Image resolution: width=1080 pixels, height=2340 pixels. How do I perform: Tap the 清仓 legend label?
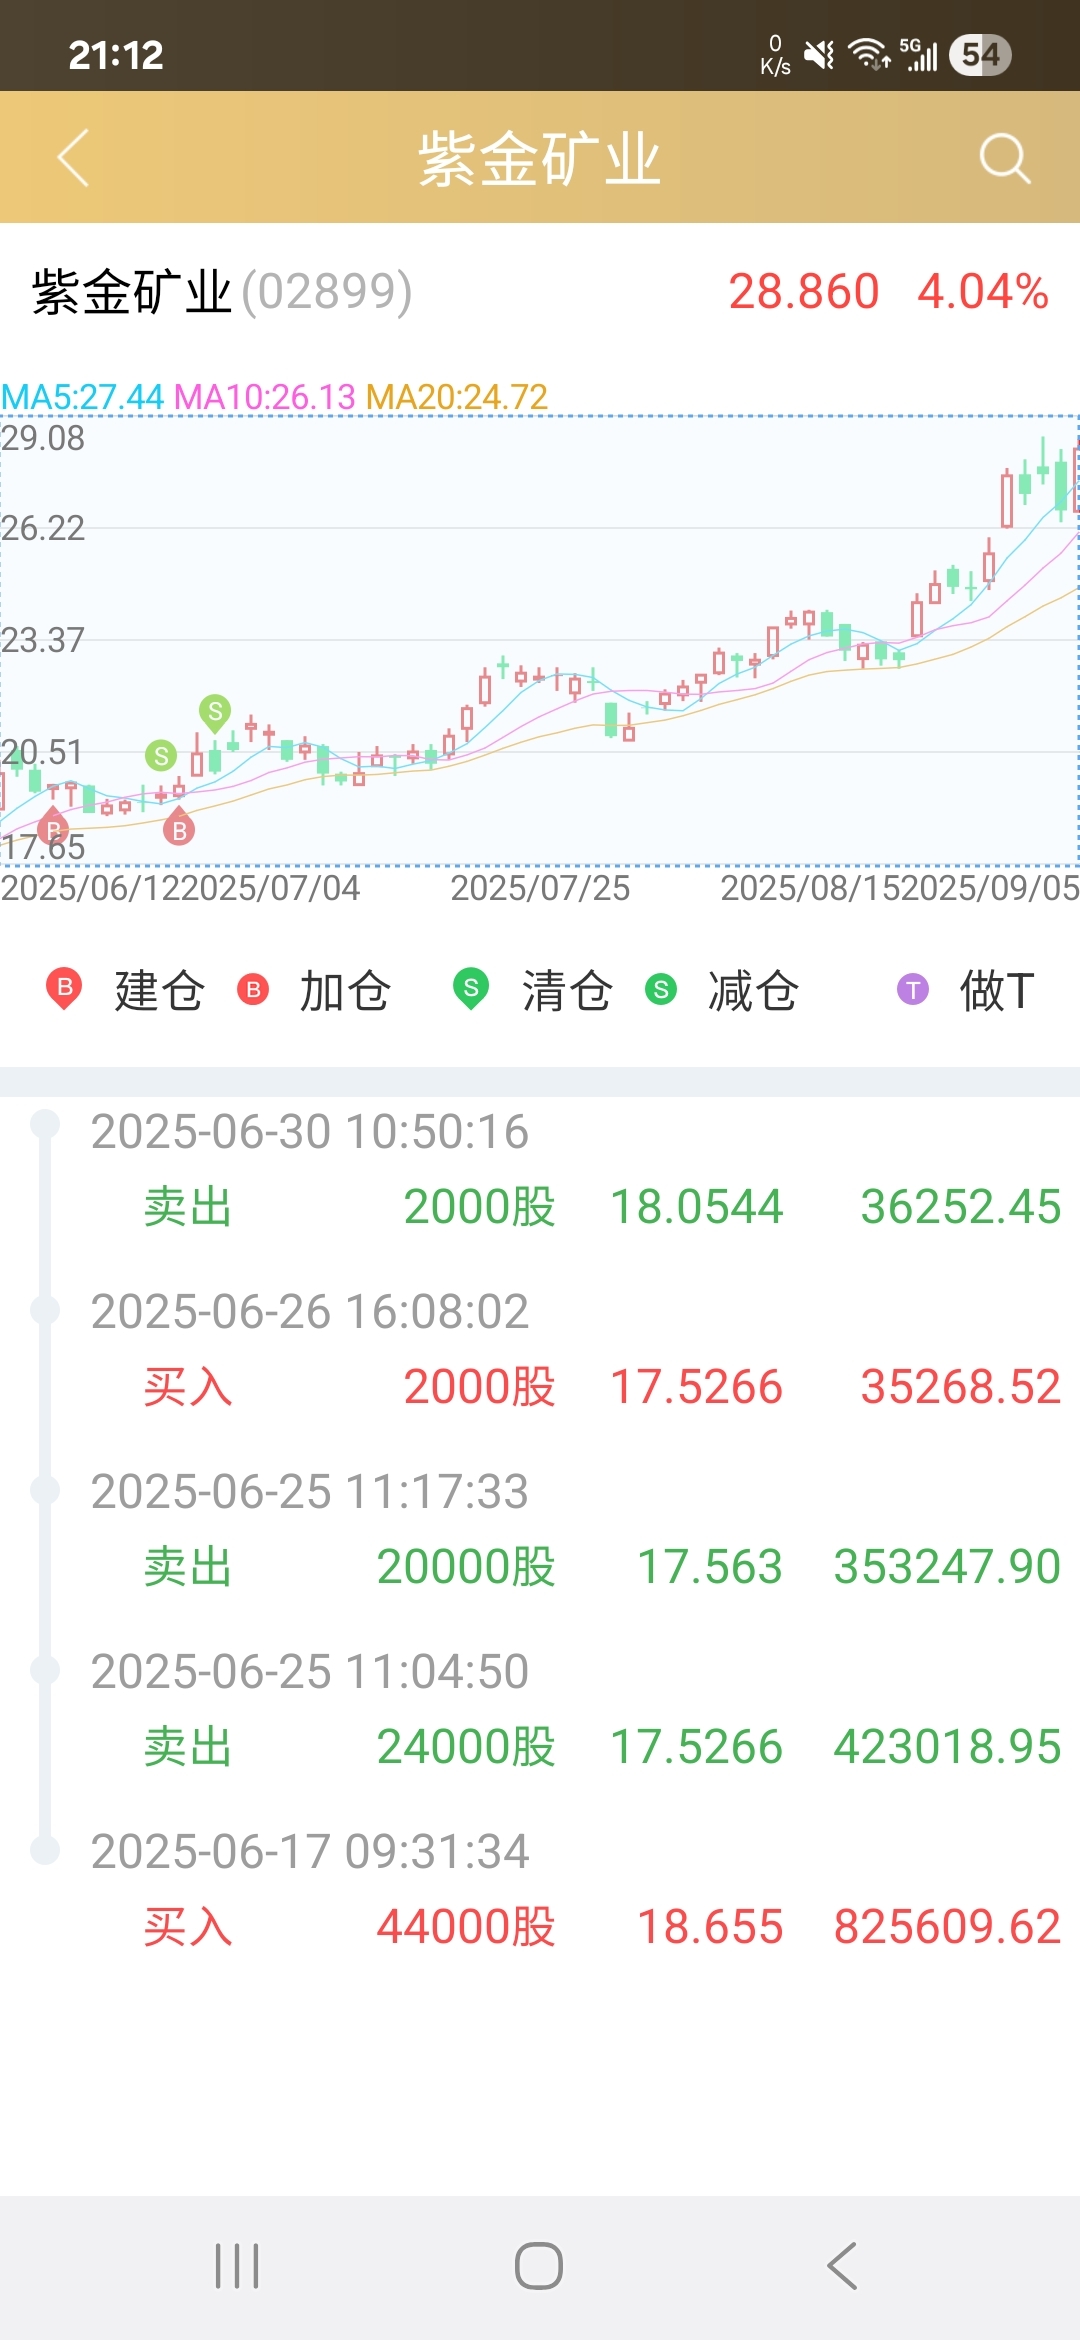(x=567, y=991)
